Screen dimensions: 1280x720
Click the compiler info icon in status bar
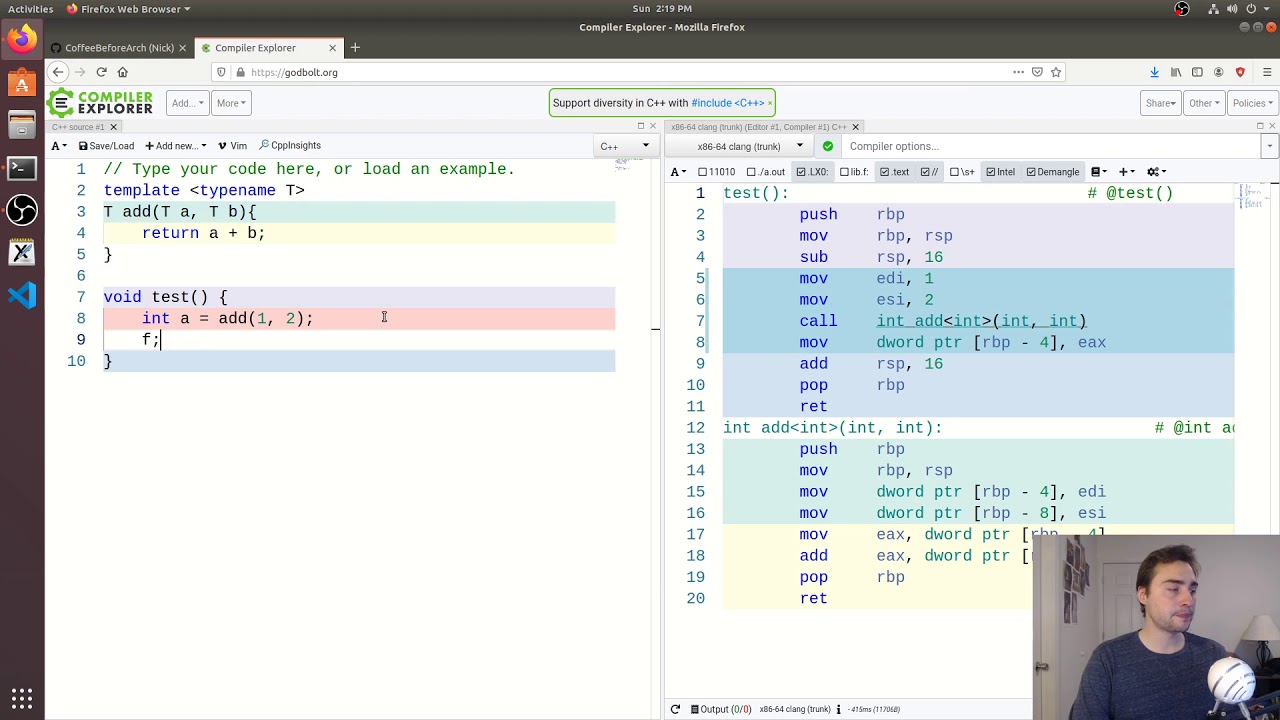point(838,709)
